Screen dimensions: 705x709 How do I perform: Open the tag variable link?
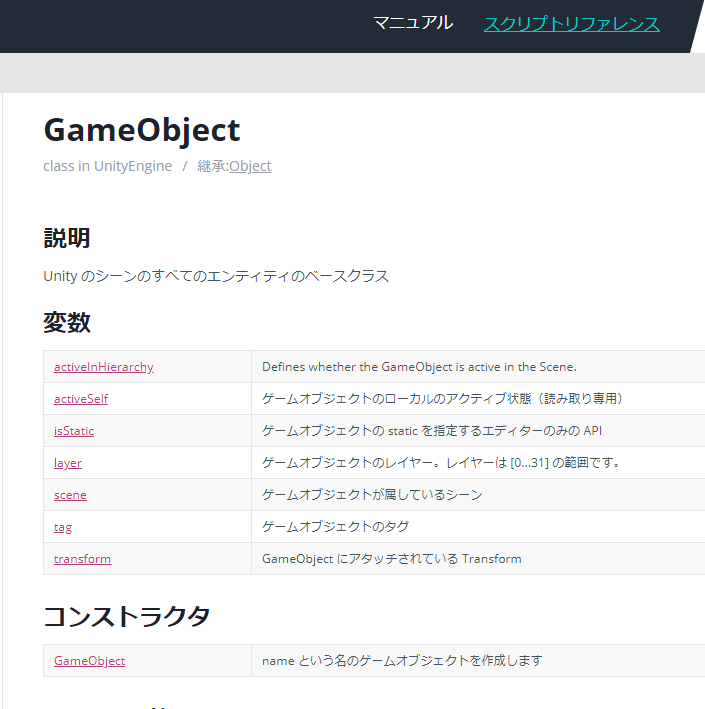coord(63,527)
